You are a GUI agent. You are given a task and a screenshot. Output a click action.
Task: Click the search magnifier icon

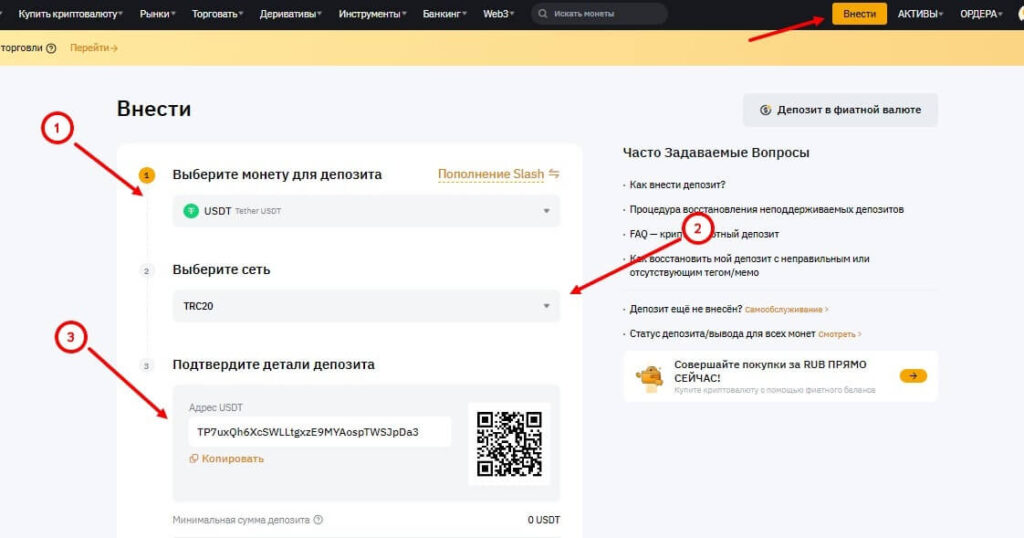(543, 14)
